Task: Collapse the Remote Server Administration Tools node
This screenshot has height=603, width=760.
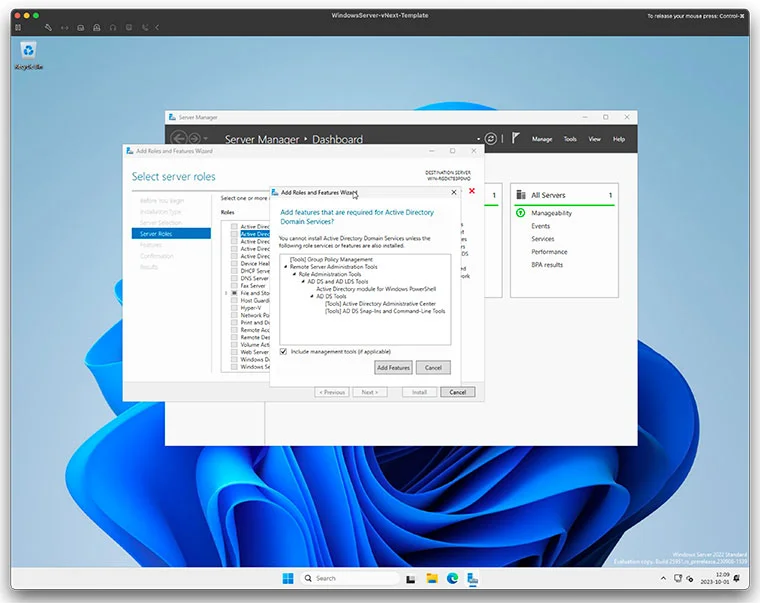Action: (x=286, y=267)
